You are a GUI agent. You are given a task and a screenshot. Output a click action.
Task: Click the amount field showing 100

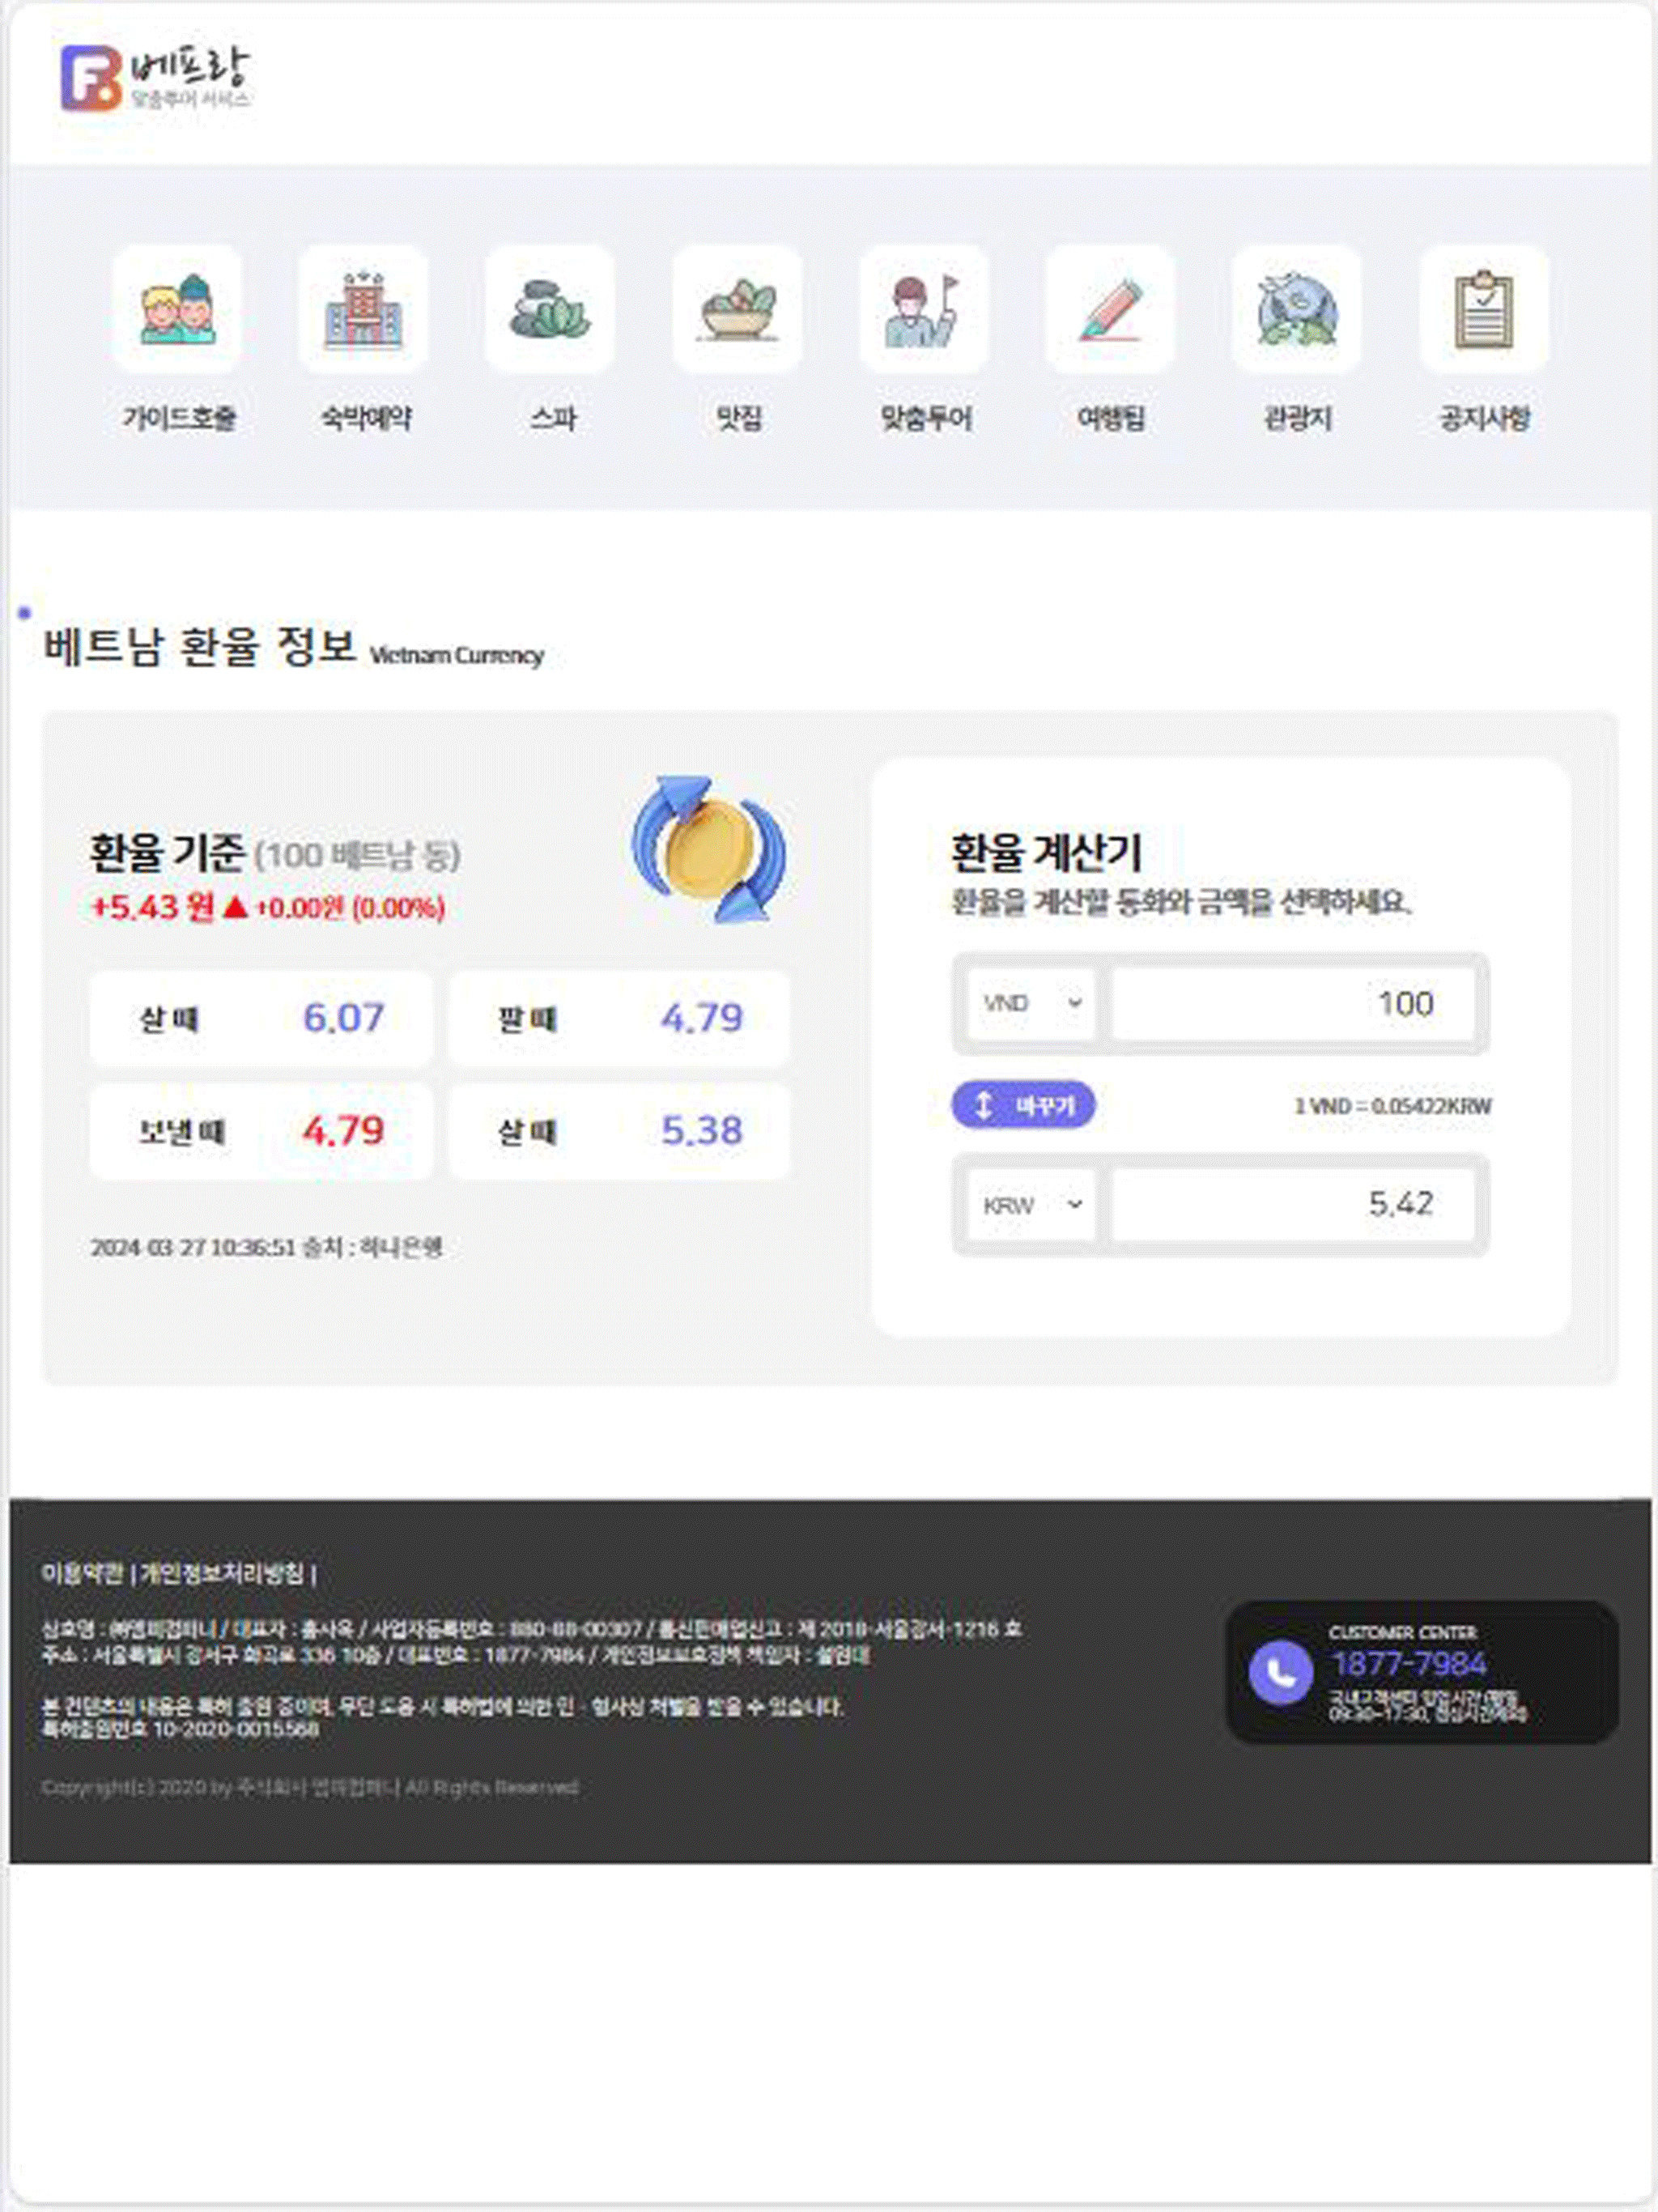tap(1293, 1003)
